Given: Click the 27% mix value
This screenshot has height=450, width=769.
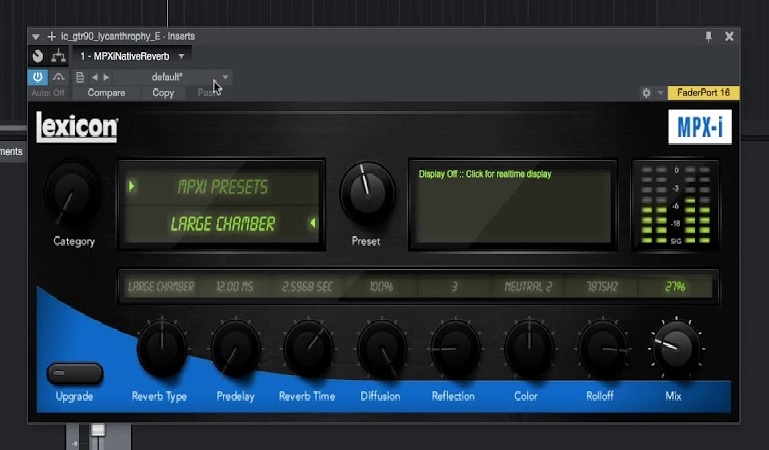Looking at the screenshot, I should pos(675,287).
